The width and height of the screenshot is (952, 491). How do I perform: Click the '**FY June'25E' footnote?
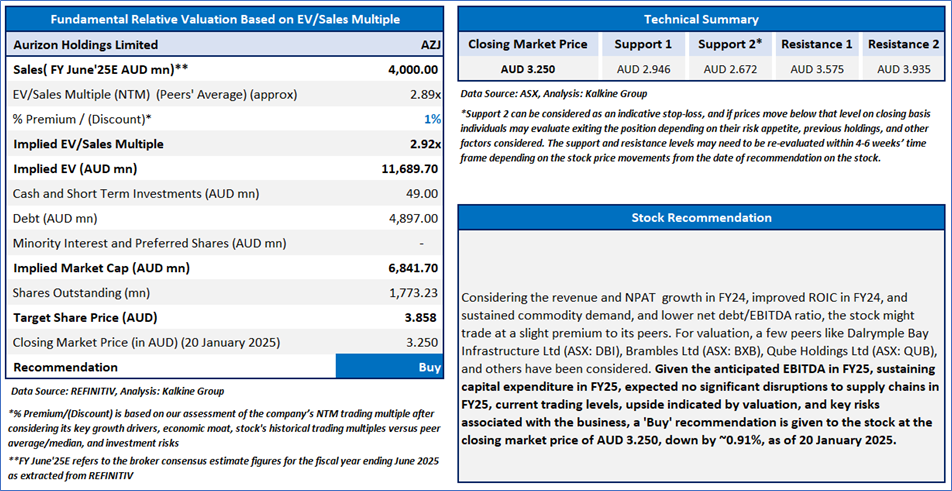click(x=225, y=468)
